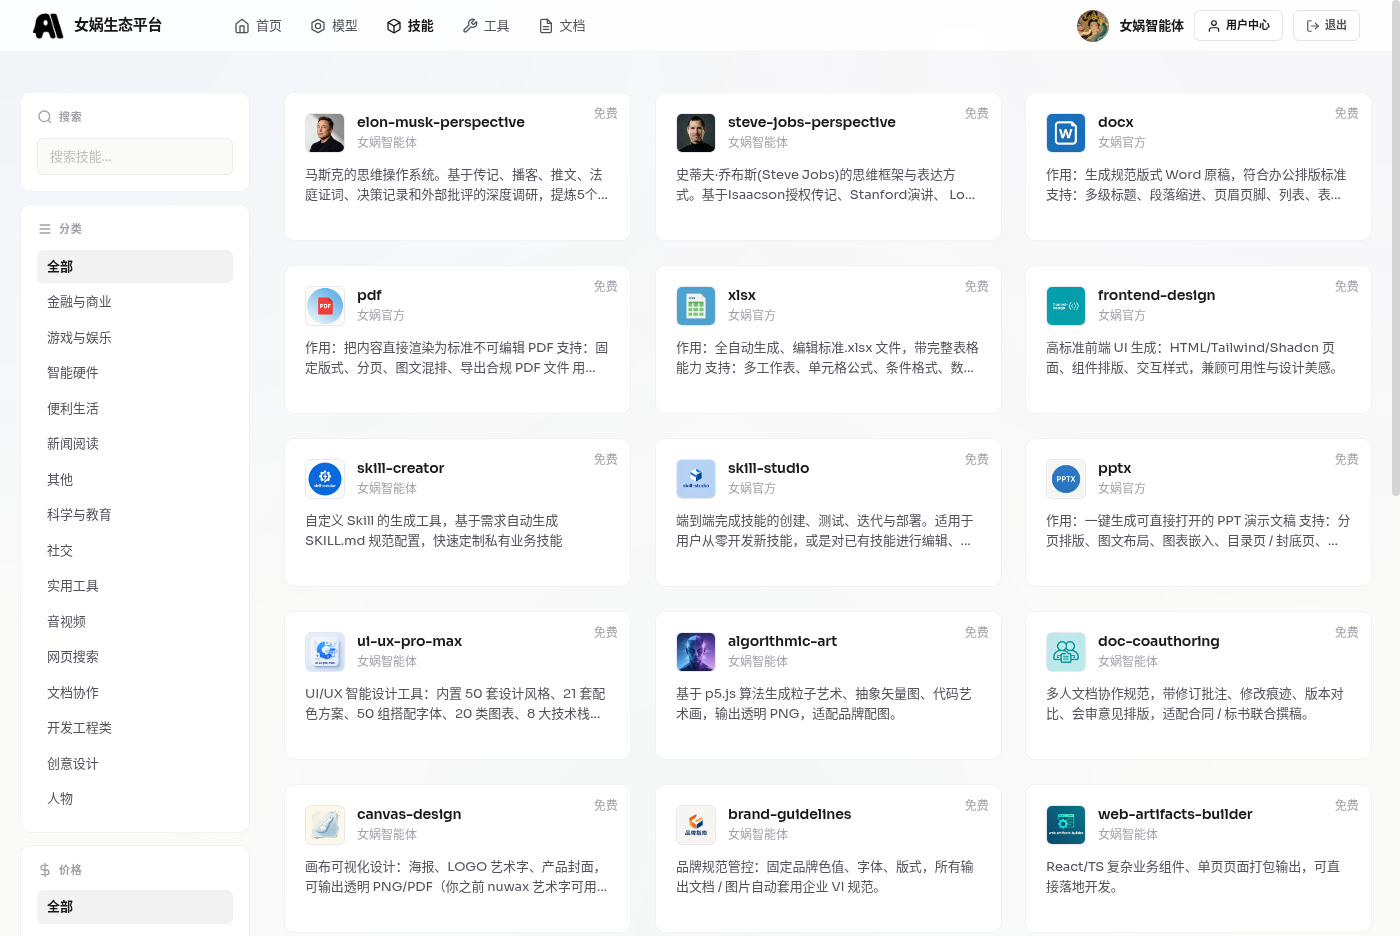Click the brand-guidelines skill icon
The height and width of the screenshot is (936, 1400).
pos(696,825)
